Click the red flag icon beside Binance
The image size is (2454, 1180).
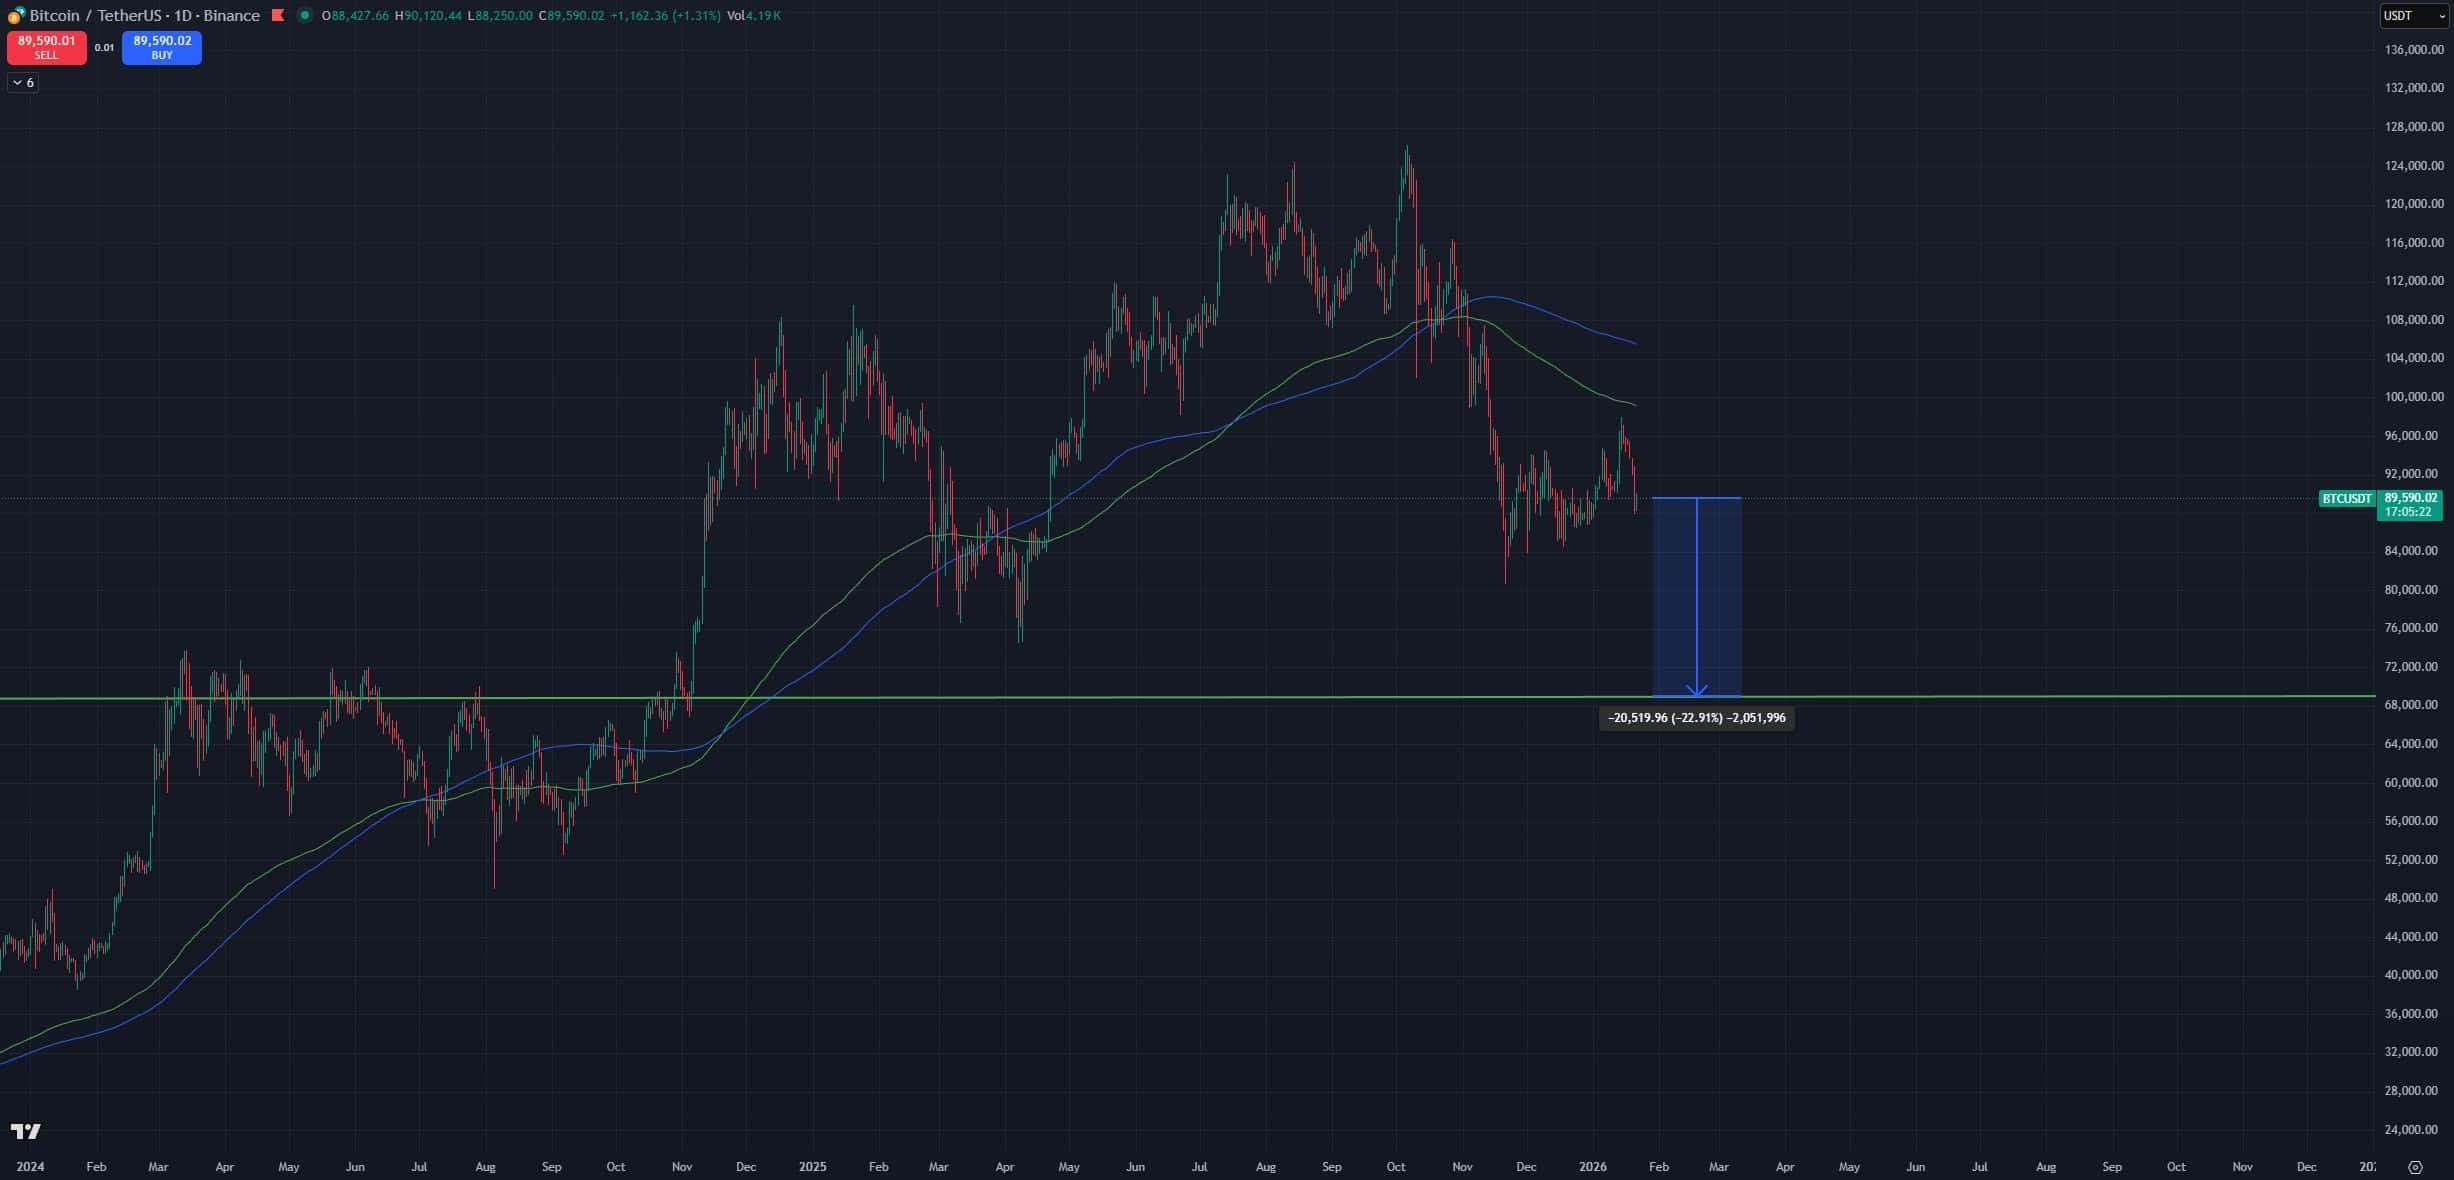click(278, 15)
